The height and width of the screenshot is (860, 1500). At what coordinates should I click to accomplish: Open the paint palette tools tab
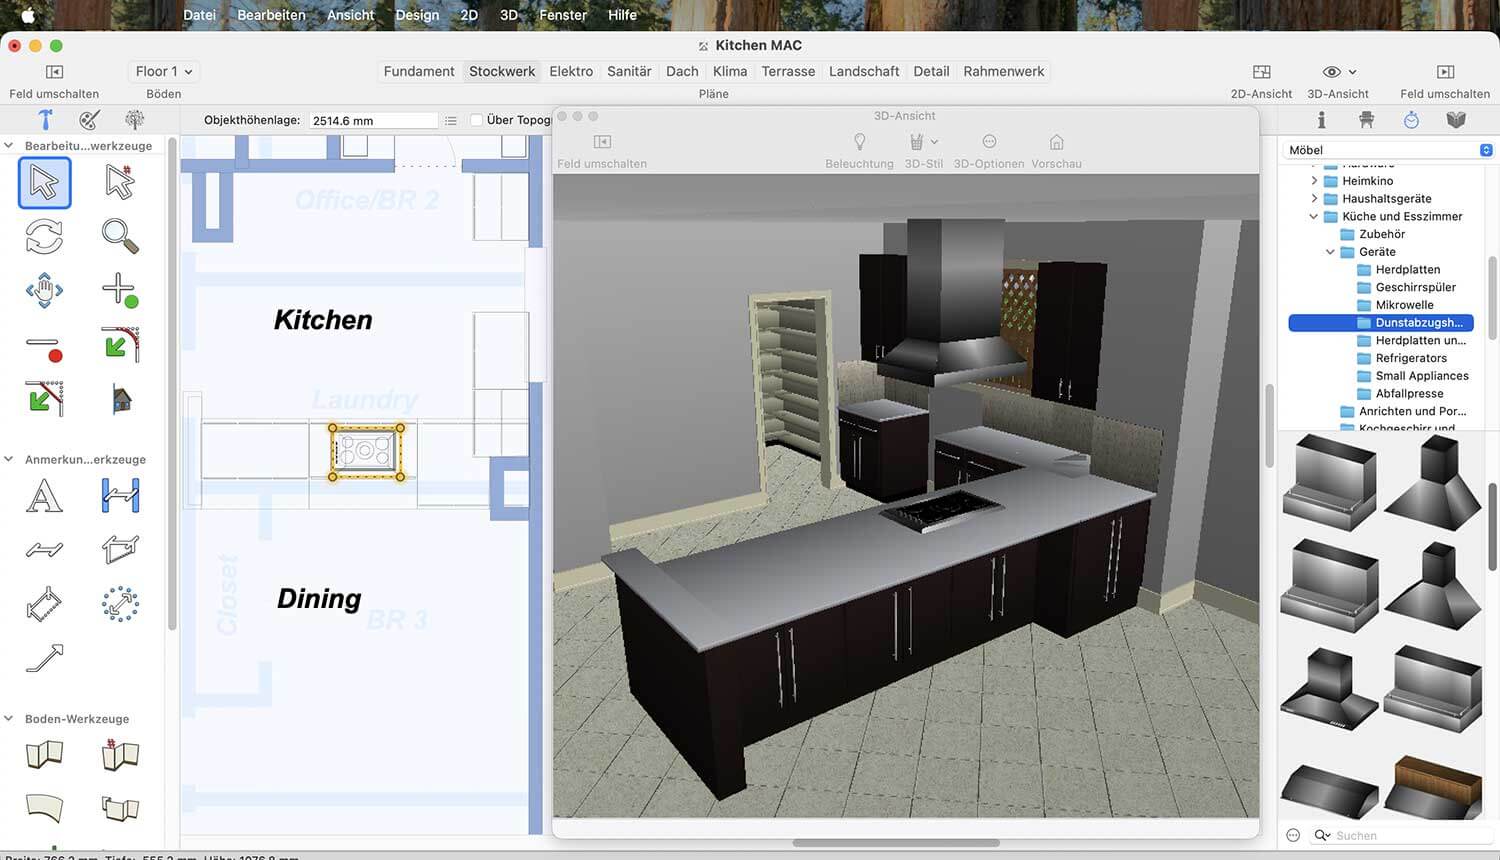pos(89,120)
